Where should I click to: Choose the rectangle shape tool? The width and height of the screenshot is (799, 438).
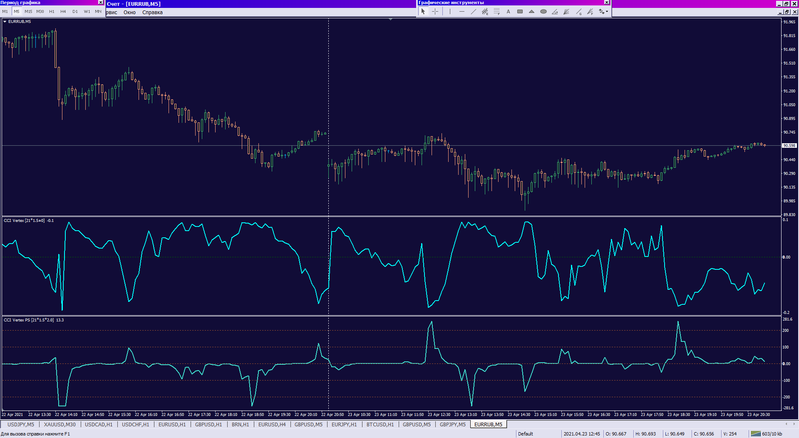click(520, 11)
